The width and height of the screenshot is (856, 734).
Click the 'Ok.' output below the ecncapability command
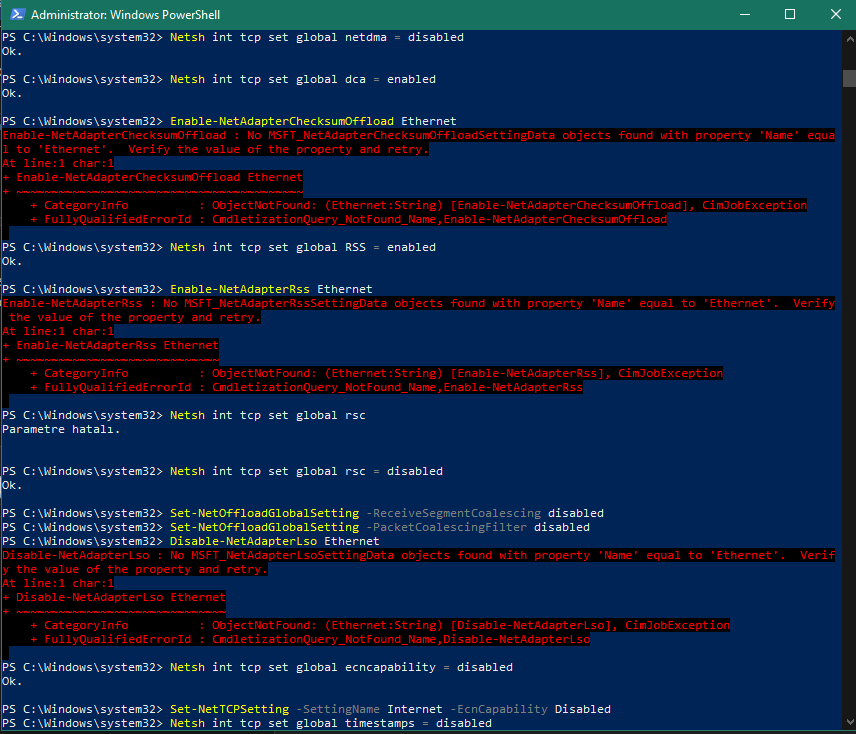point(12,681)
